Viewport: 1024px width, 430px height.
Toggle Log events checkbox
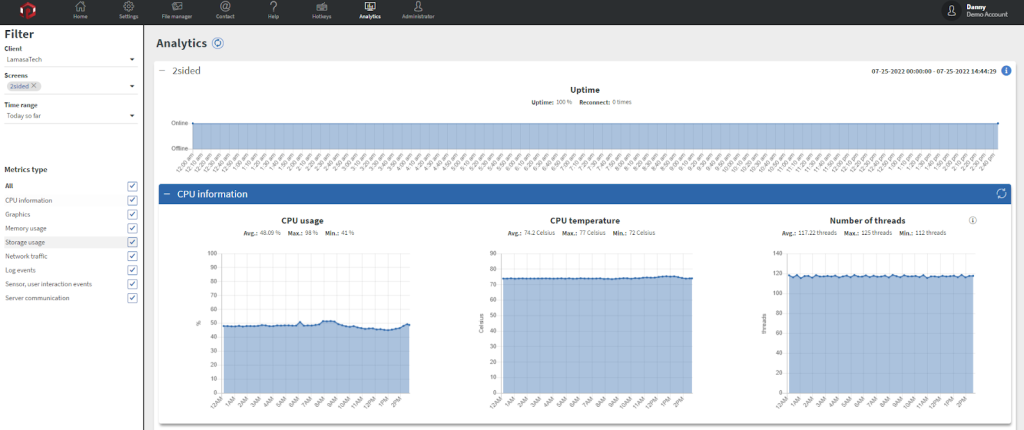(x=133, y=270)
